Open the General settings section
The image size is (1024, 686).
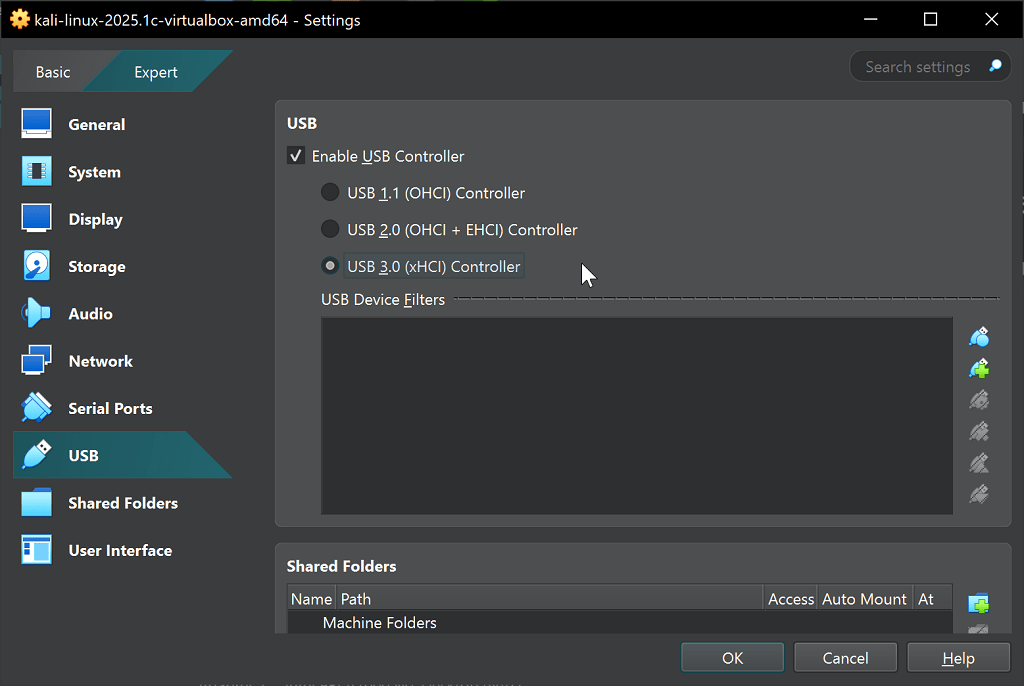[123, 124]
